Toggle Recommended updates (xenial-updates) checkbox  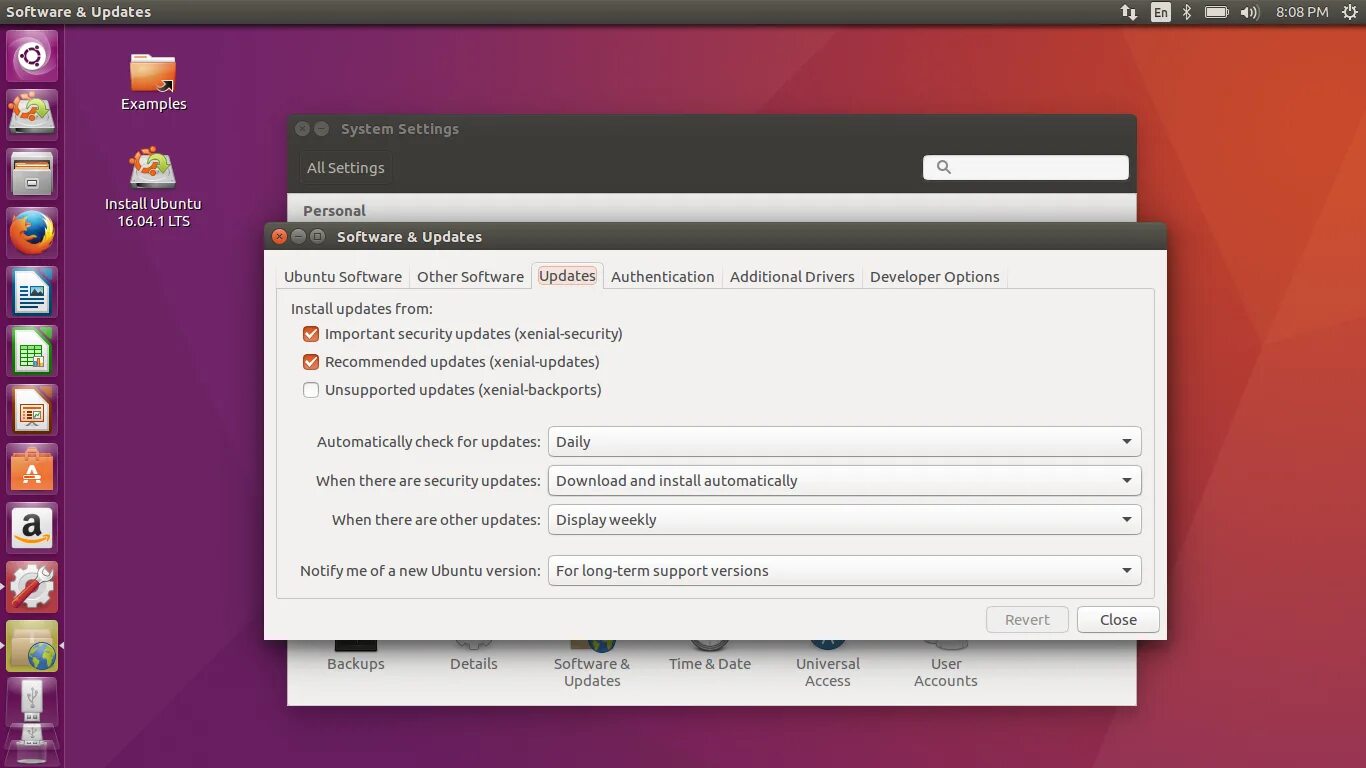pyautogui.click(x=311, y=362)
